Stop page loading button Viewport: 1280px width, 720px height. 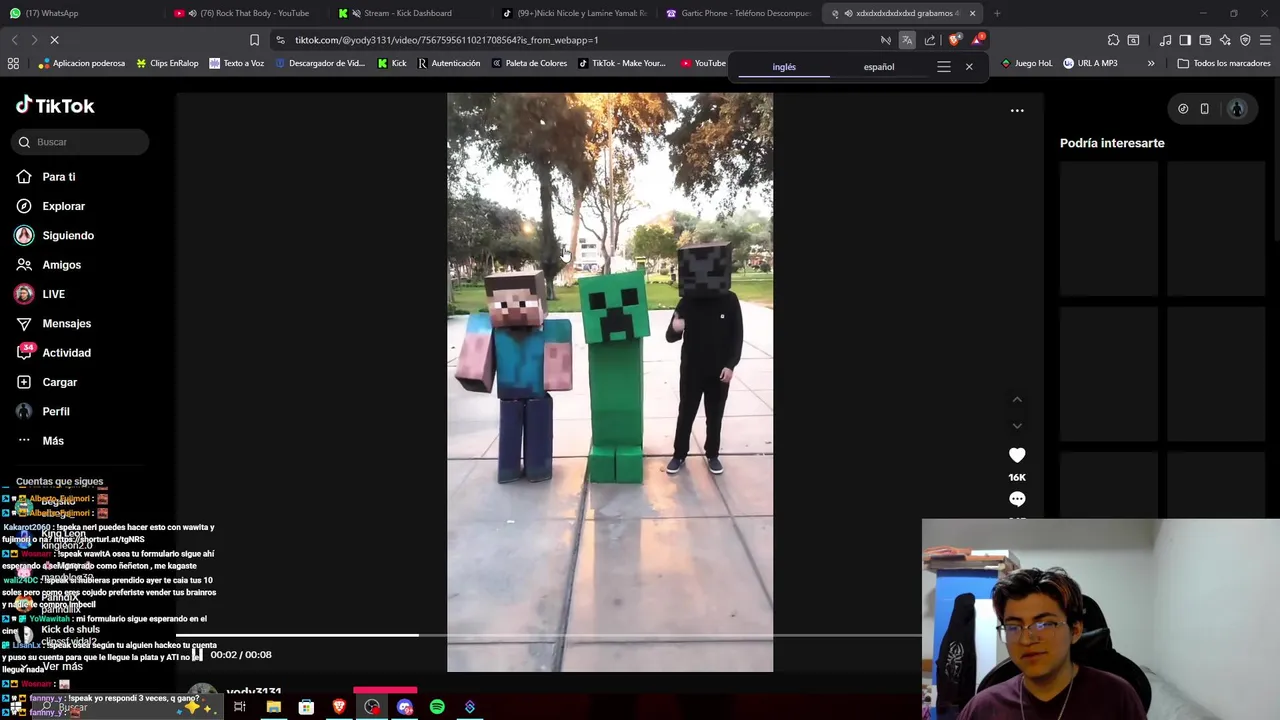(55, 40)
